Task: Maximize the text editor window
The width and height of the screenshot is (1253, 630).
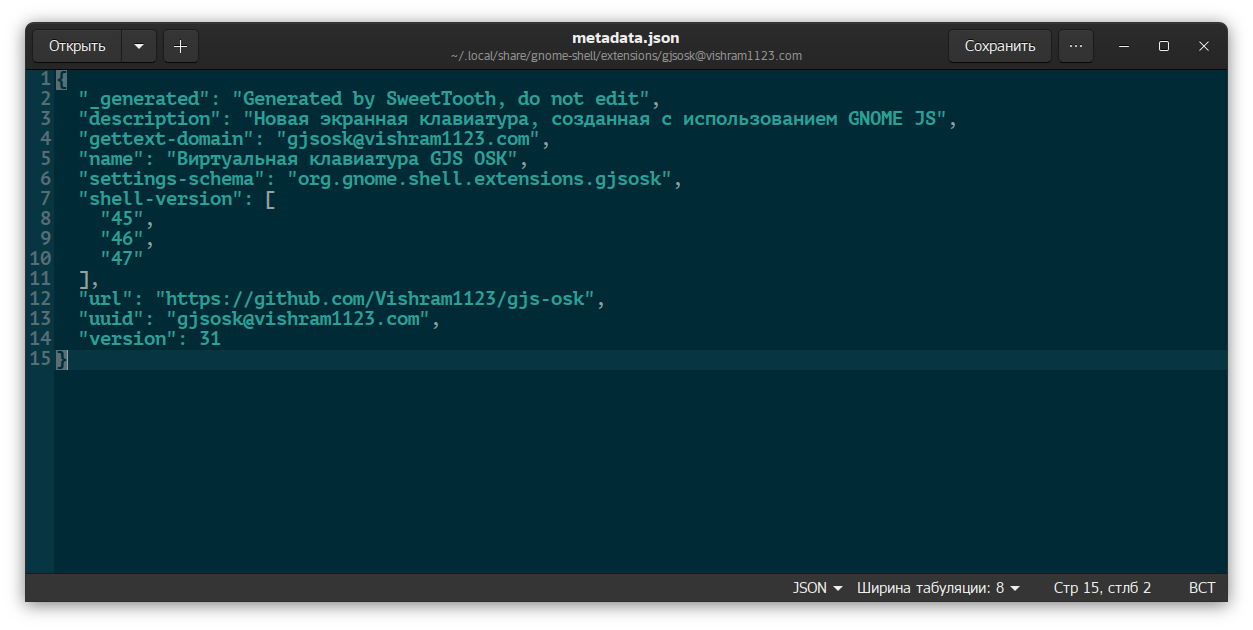Action: click(x=1164, y=46)
